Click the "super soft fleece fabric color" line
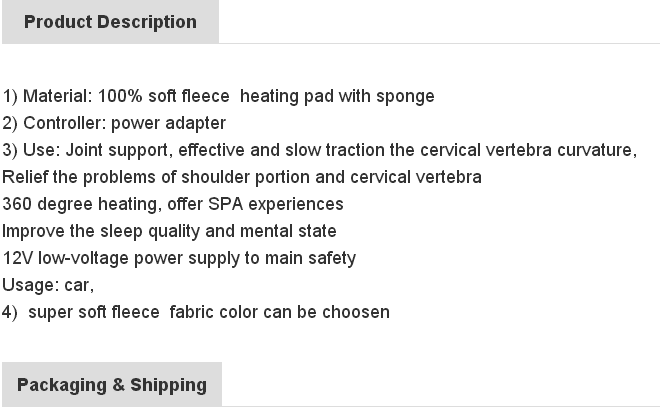Viewport: 660px width, 408px height. [x=196, y=312]
